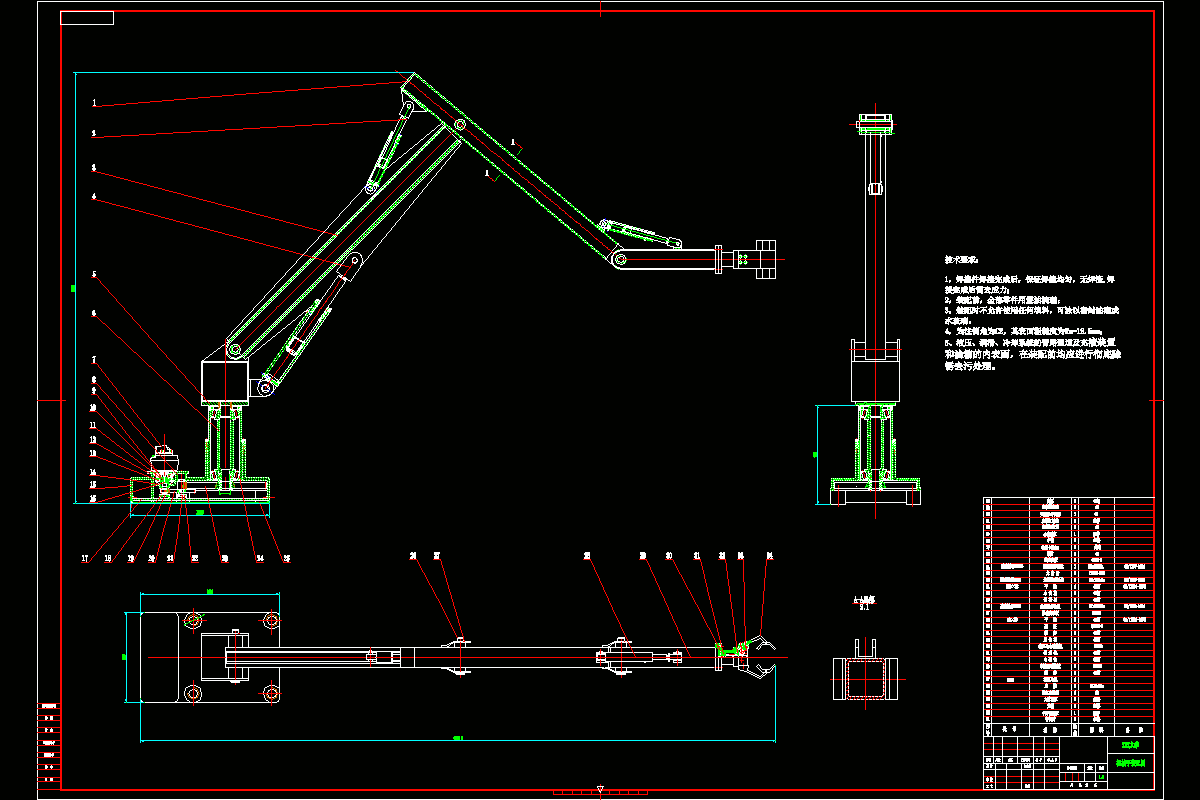Click the cyan overall length dimension line
The image size is (1200, 800).
pos(458,741)
